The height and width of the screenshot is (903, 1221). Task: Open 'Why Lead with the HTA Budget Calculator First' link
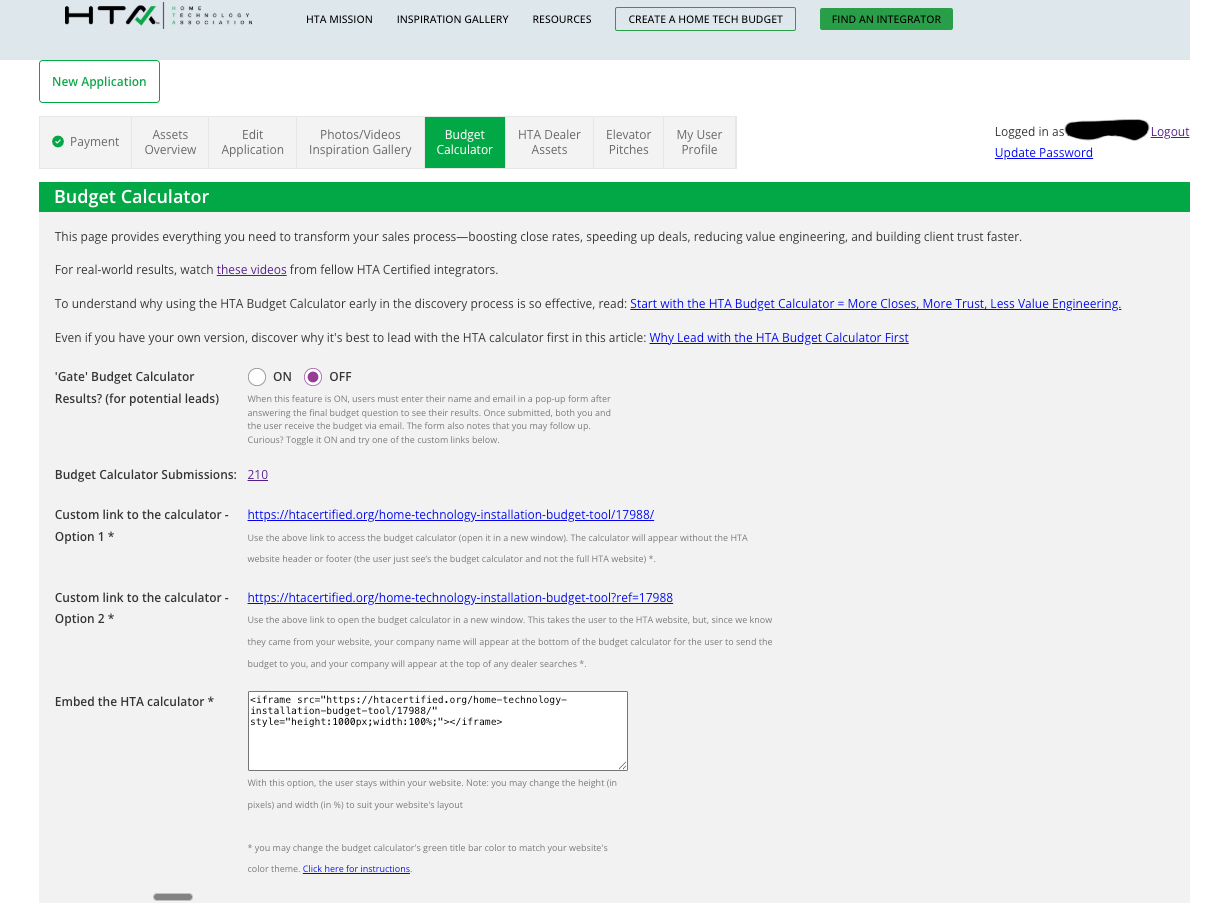pyautogui.click(x=779, y=338)
